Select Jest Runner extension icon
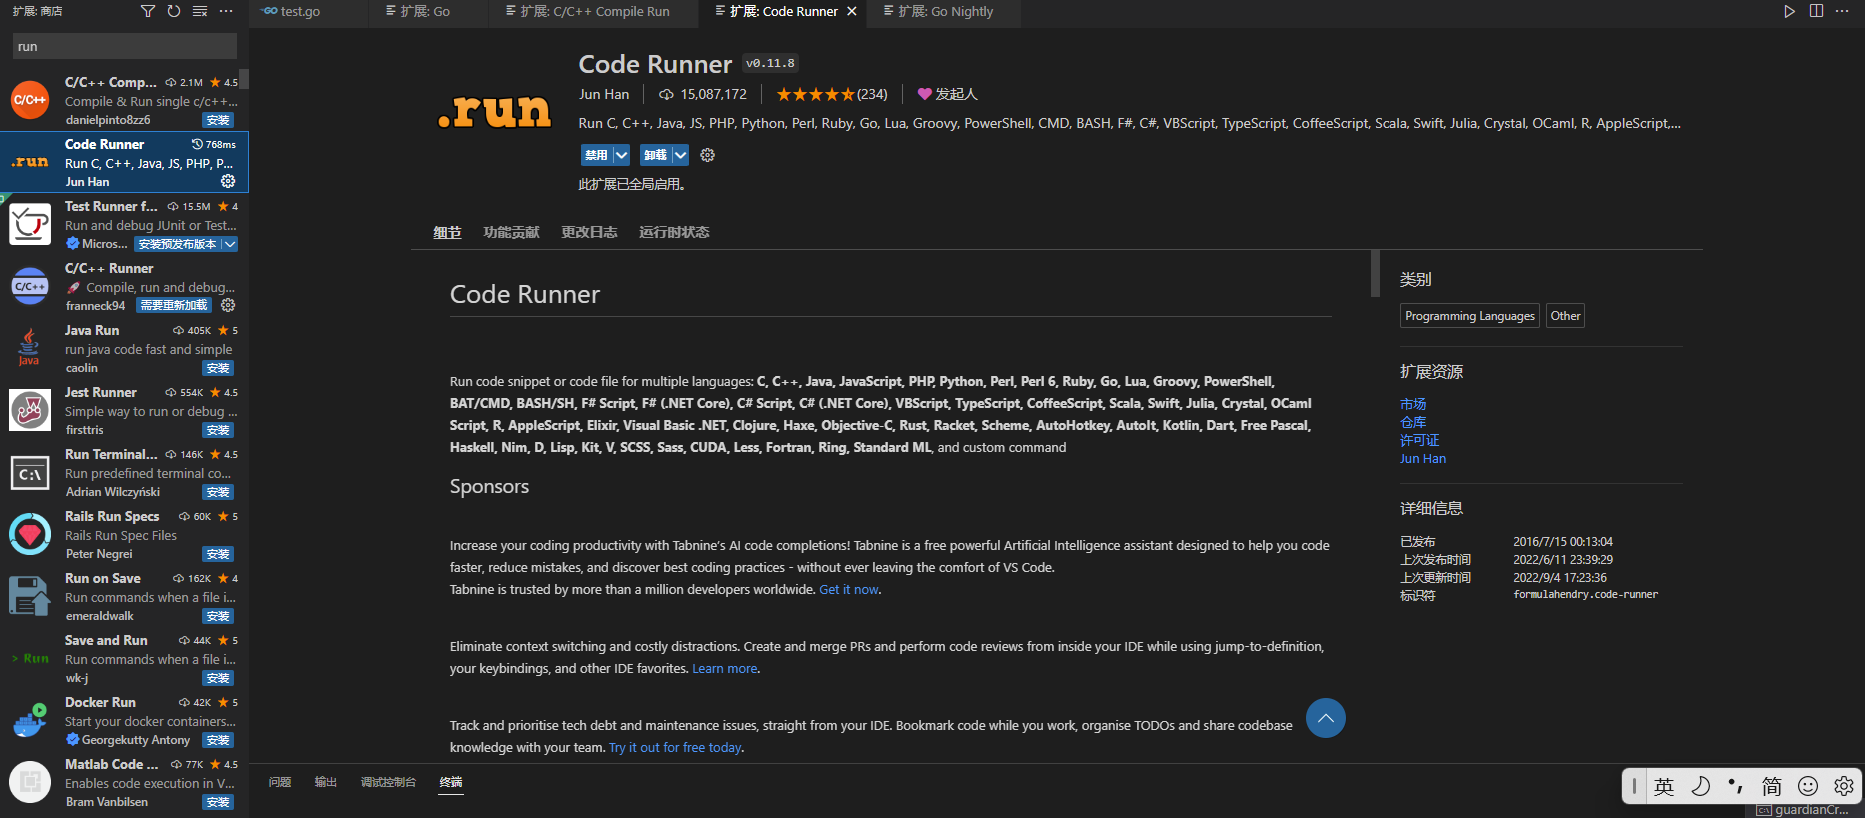Image resolution: width=1865 pixels, height=818 pixels. 30,410
